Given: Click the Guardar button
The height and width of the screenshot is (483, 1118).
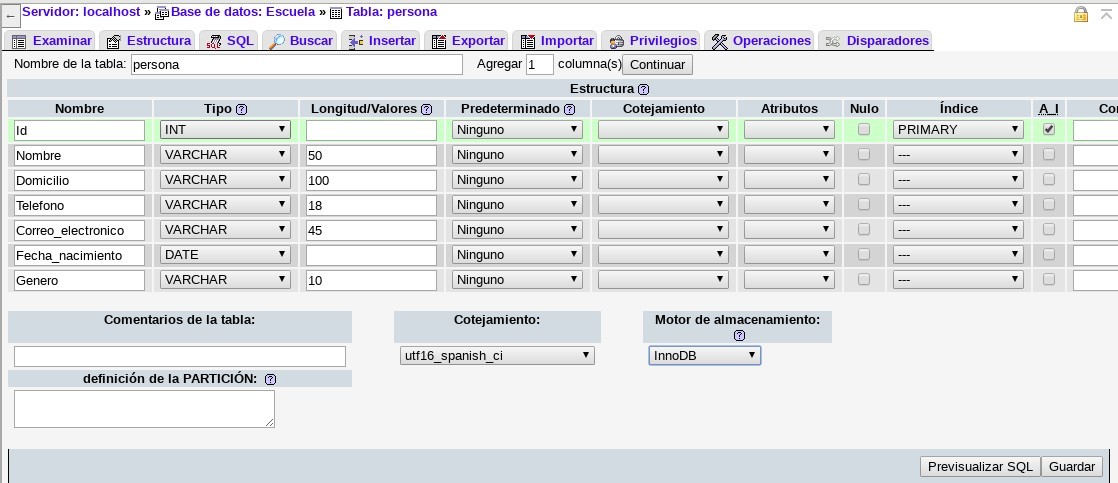Looking at the screenshot, I should point(1072,466).
